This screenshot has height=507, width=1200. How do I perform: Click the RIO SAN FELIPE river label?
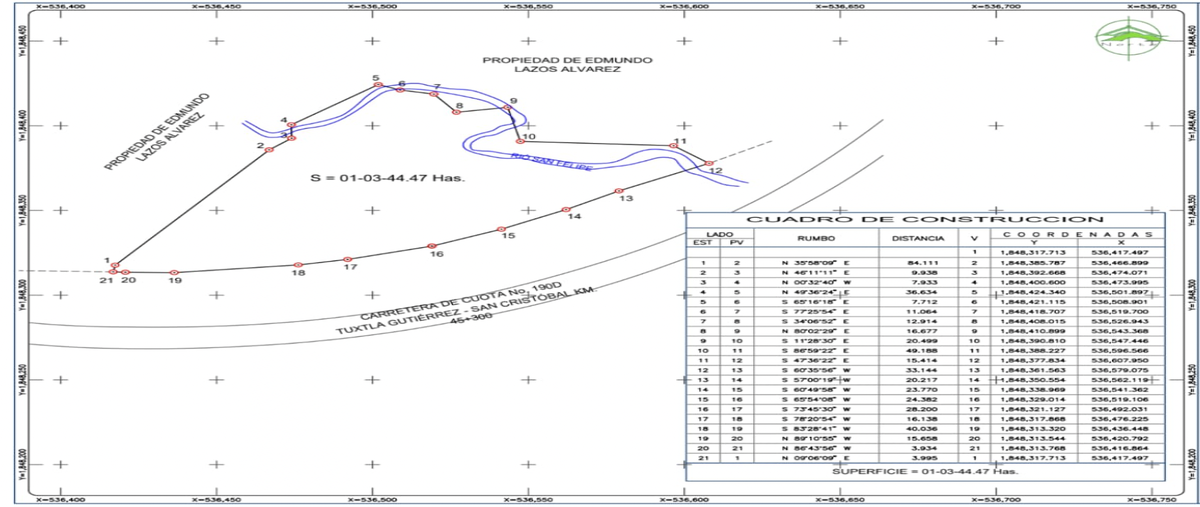[x=550, y=163]
